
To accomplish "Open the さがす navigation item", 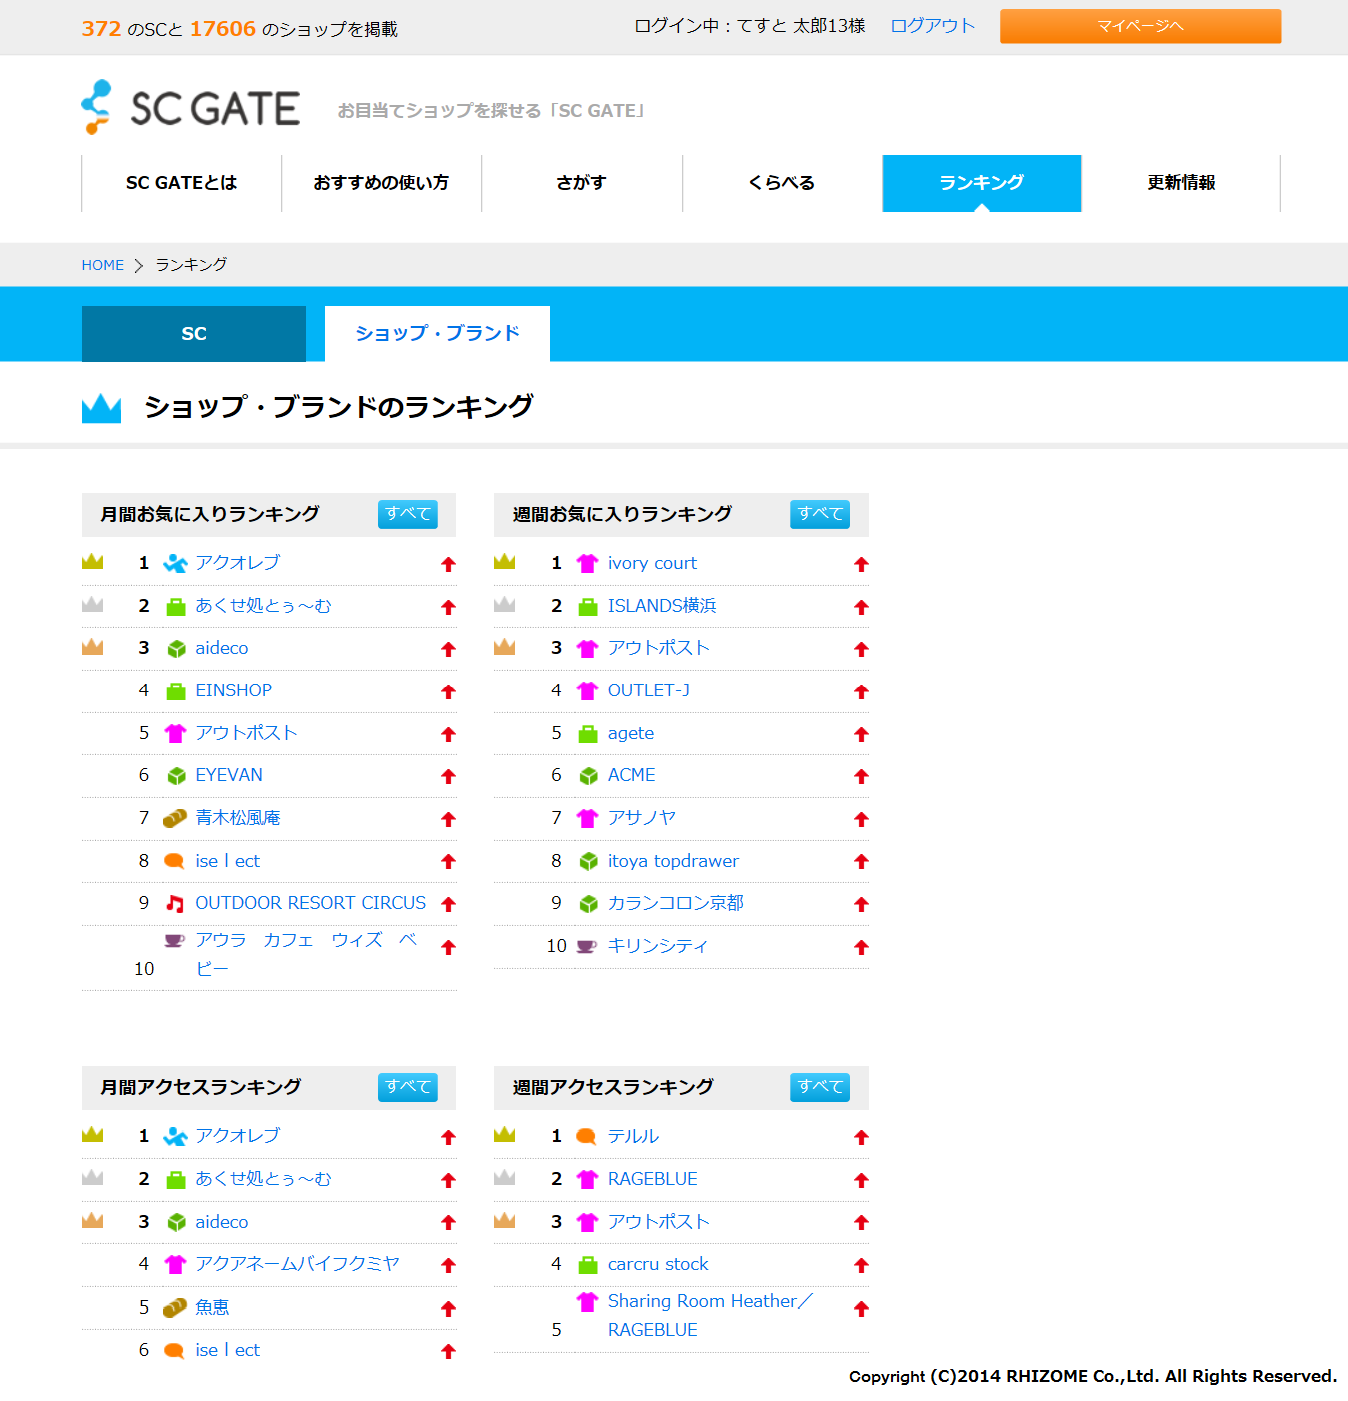I will click(582, 183).
